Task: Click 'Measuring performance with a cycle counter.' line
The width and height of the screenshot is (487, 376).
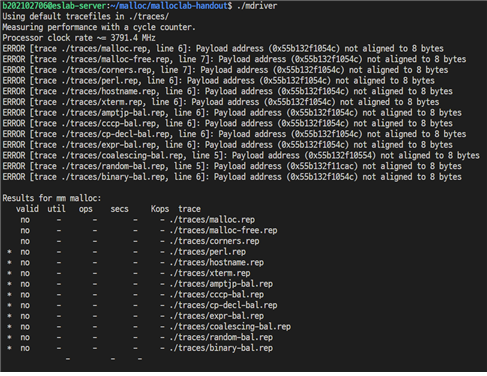Action: 99,27
